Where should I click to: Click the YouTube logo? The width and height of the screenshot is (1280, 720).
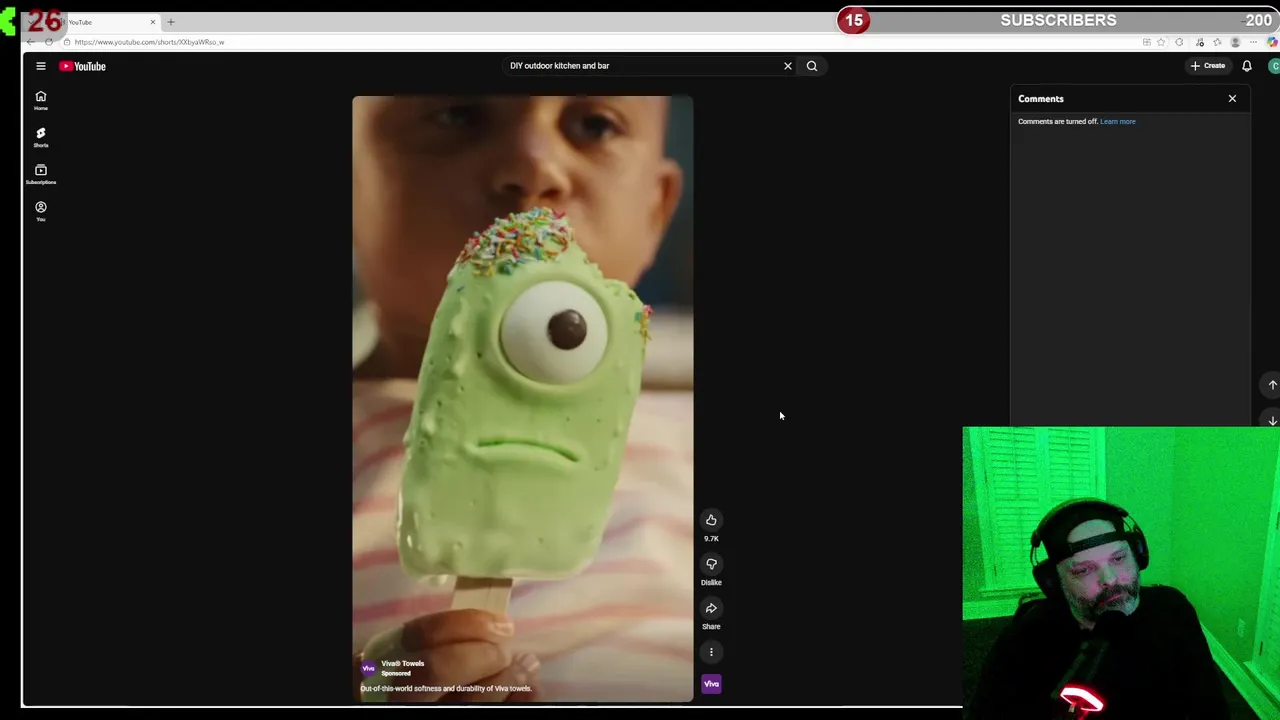[82, 66]
